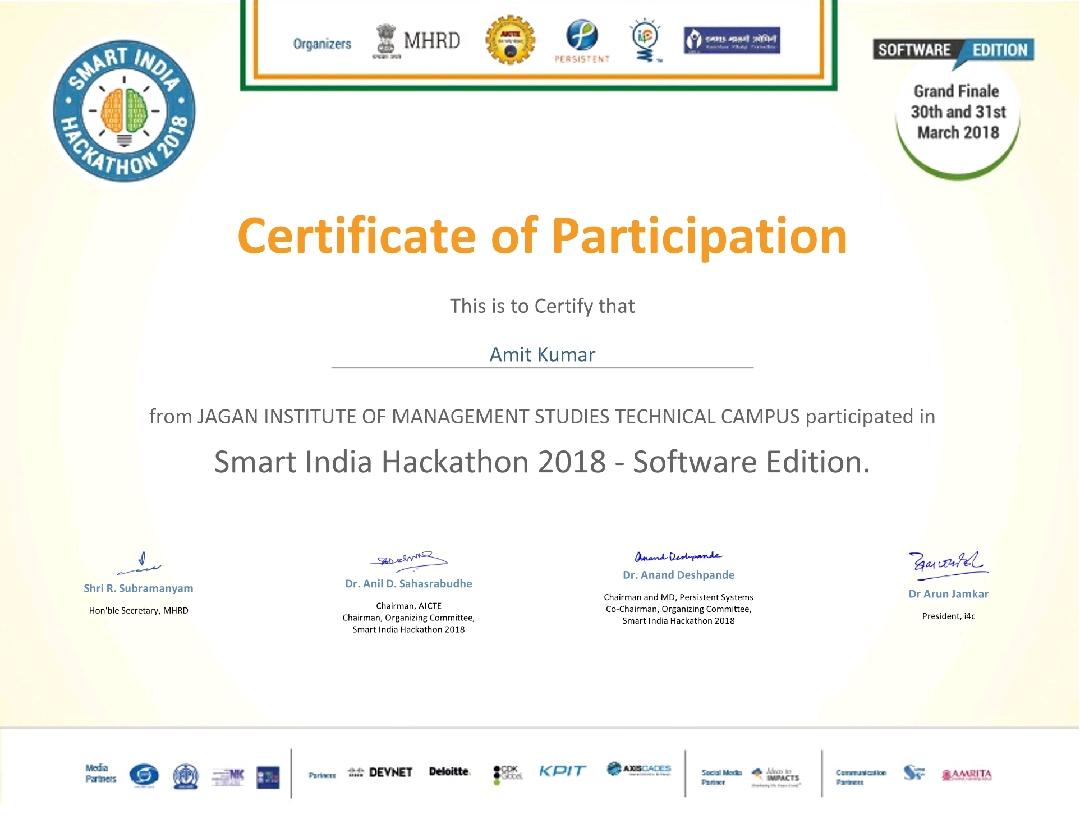
Task: Click the small Partners label before DevNet
Action: (x=322, y=775)
